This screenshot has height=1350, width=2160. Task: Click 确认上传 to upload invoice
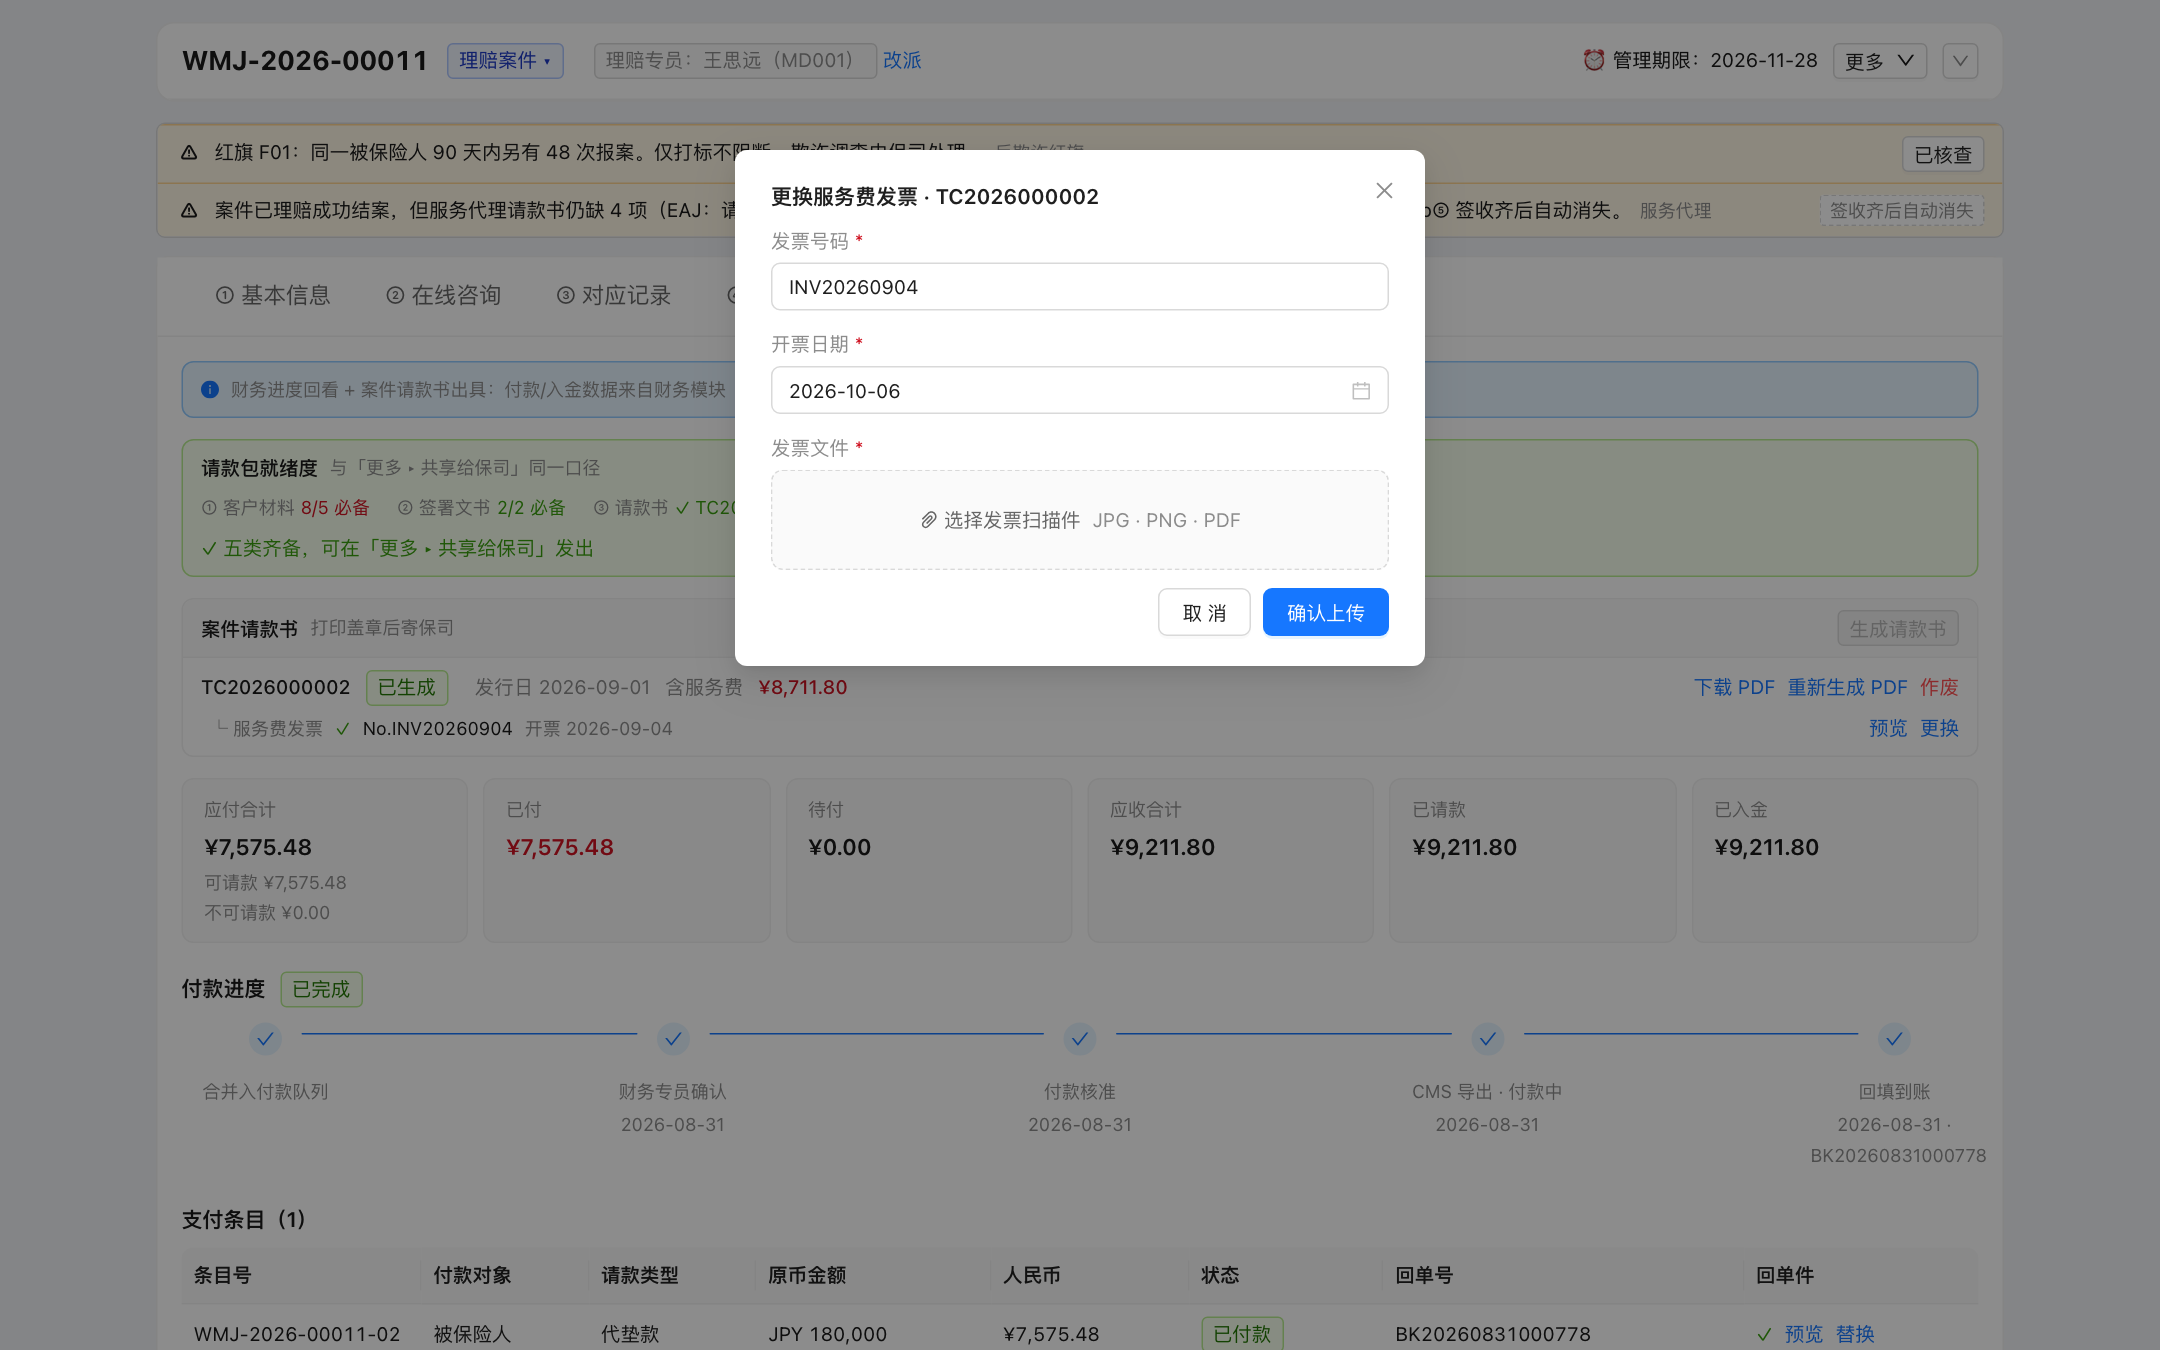(x=1325, y=612)
